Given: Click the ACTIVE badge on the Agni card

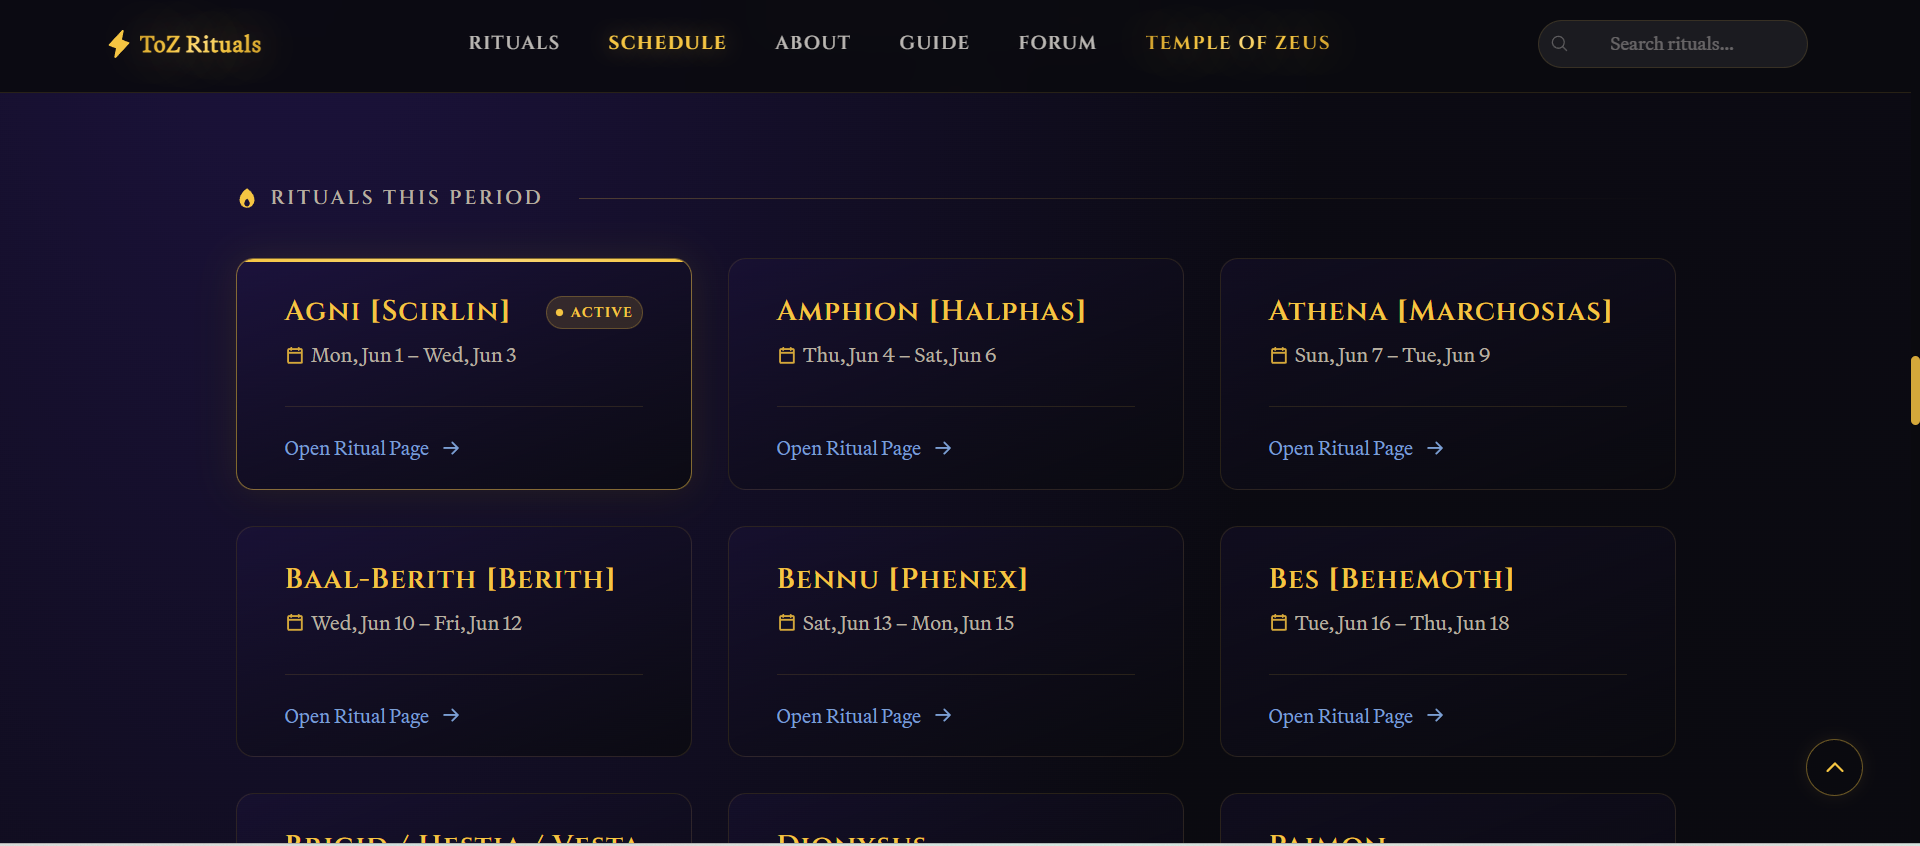Looking at the screenshot, I should tap(594, 312).
